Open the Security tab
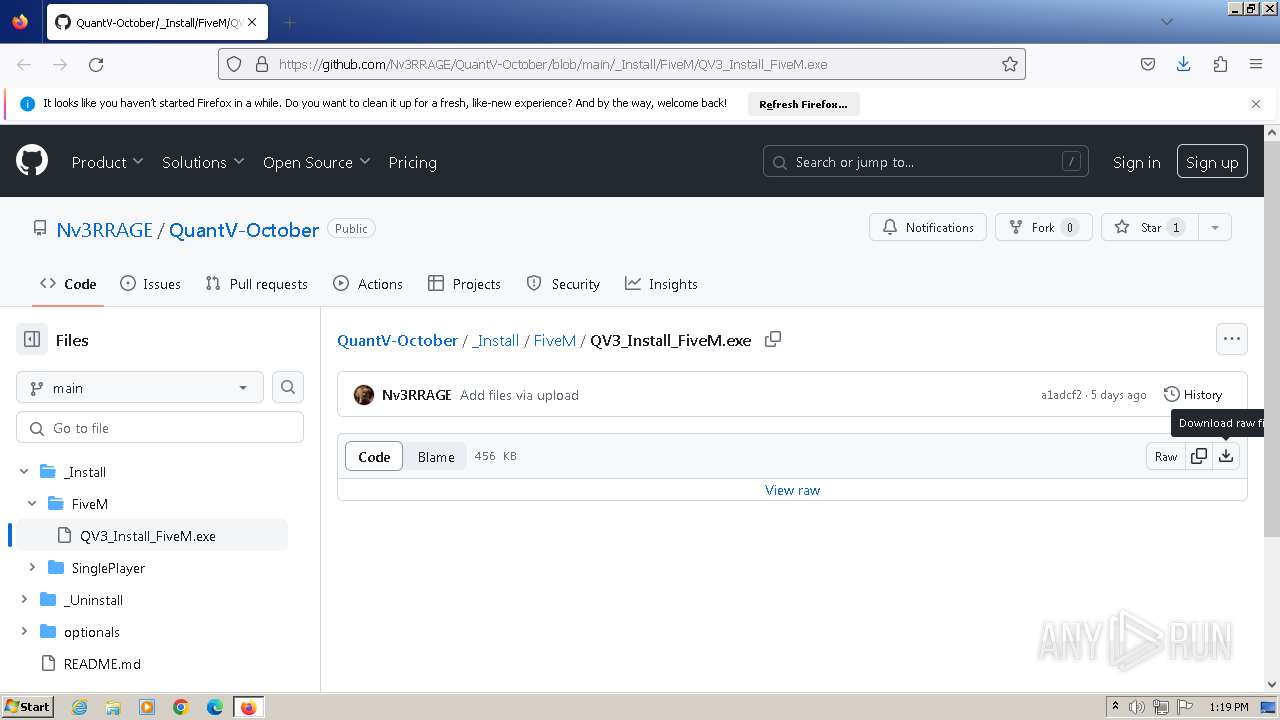The image size is (1280, 720). [563, 284]
